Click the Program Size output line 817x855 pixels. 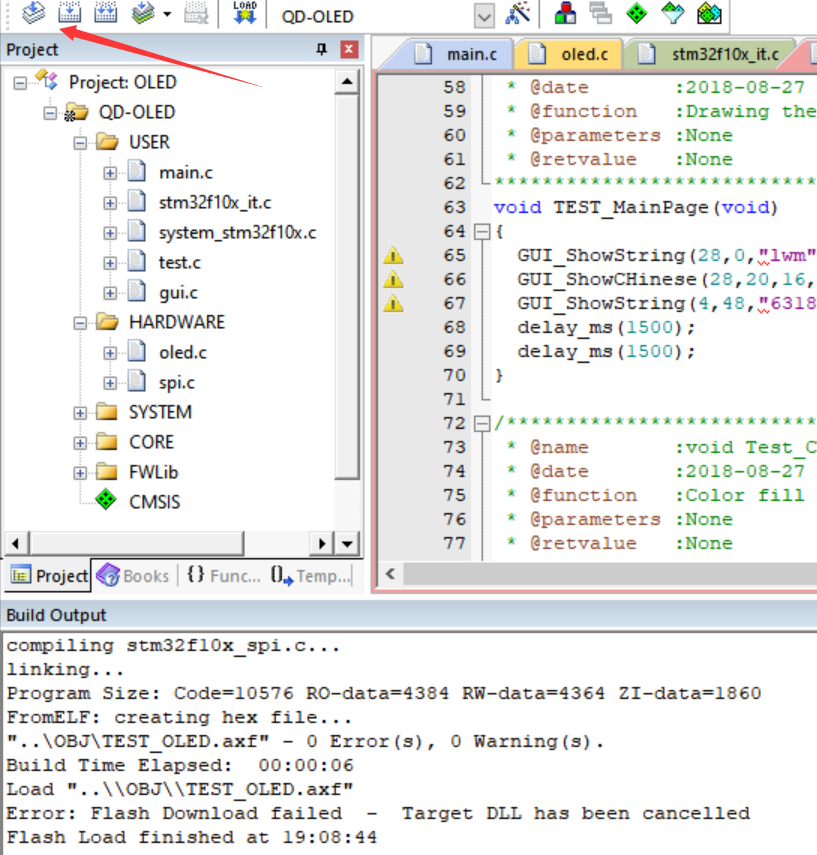click(384, 693)
